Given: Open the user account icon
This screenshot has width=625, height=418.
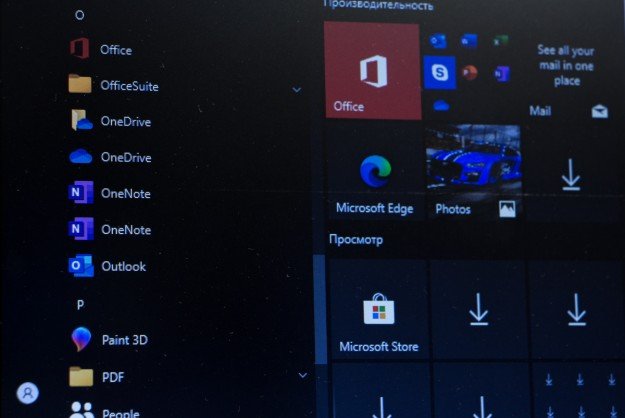Looking at the screenshot, I should [28, 393].
